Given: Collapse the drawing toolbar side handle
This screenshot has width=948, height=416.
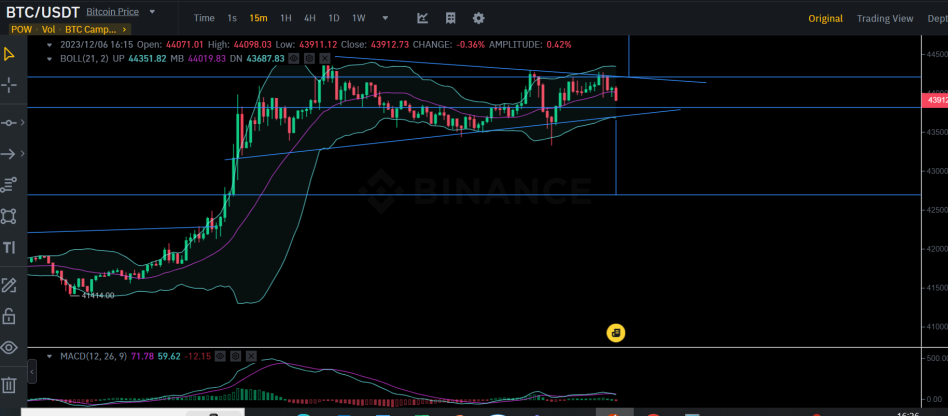Looking at the screenshot, I should point(32,371).
